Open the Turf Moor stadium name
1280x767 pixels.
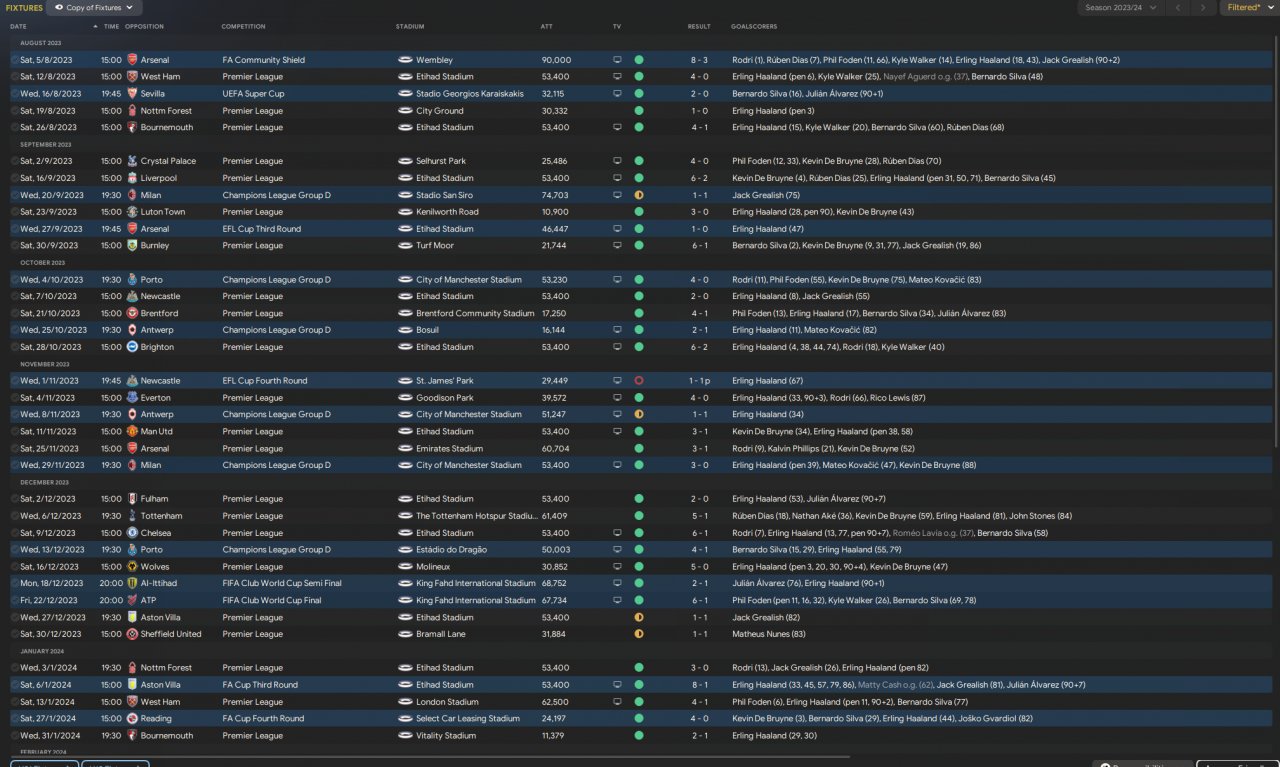pos(435,246)
